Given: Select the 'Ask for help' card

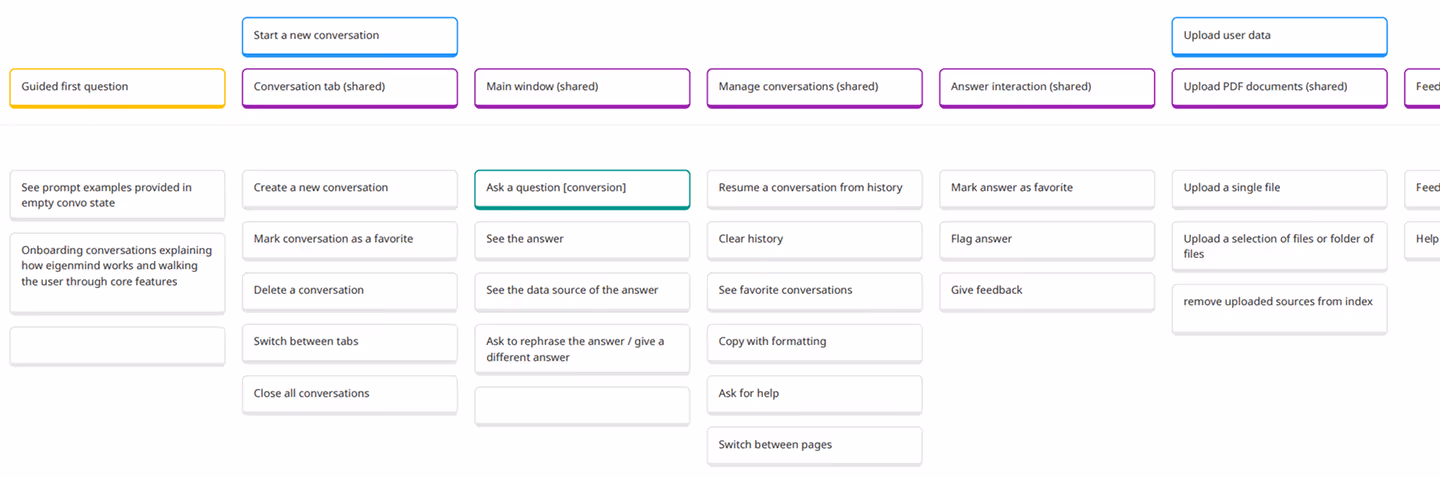Looking at the screenshot, I should (x=814, y=395).
